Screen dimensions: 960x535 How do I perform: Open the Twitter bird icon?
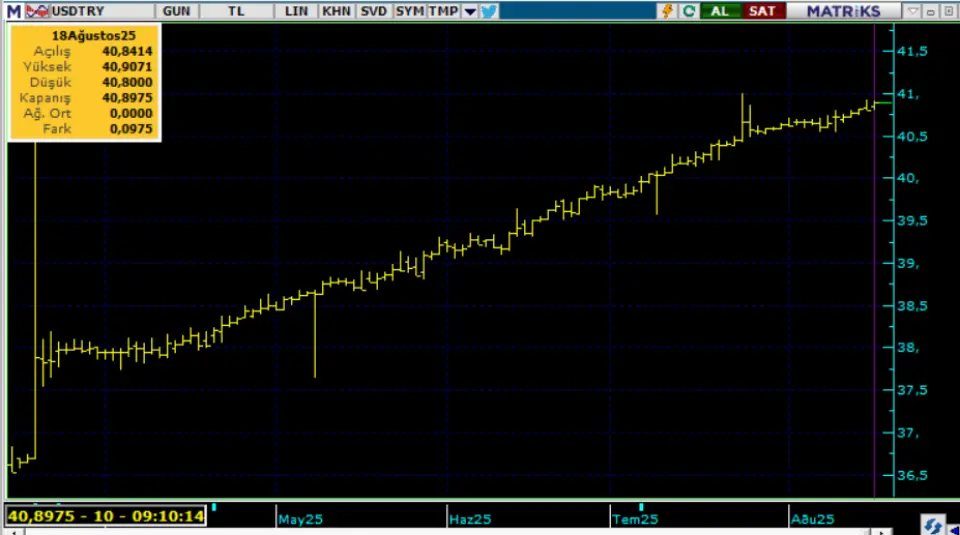pos(489,11)
